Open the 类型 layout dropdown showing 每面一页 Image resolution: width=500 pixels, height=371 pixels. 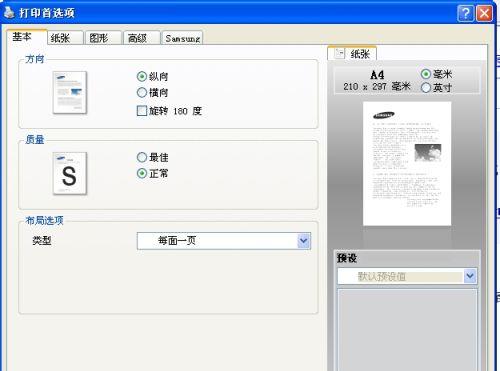tap(224, 241)
